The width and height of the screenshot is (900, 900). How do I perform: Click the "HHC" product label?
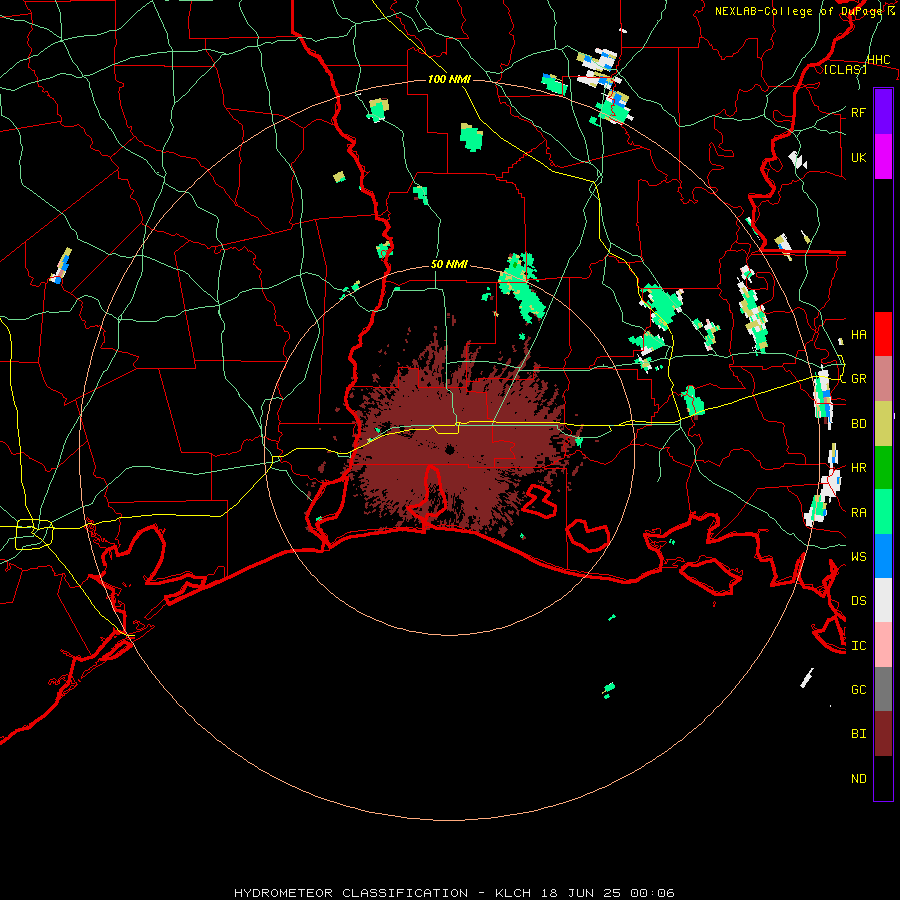coord(879,60)
